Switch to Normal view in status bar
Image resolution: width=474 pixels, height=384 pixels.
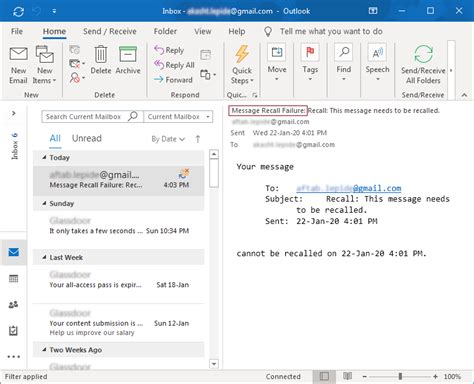(324, 376)
